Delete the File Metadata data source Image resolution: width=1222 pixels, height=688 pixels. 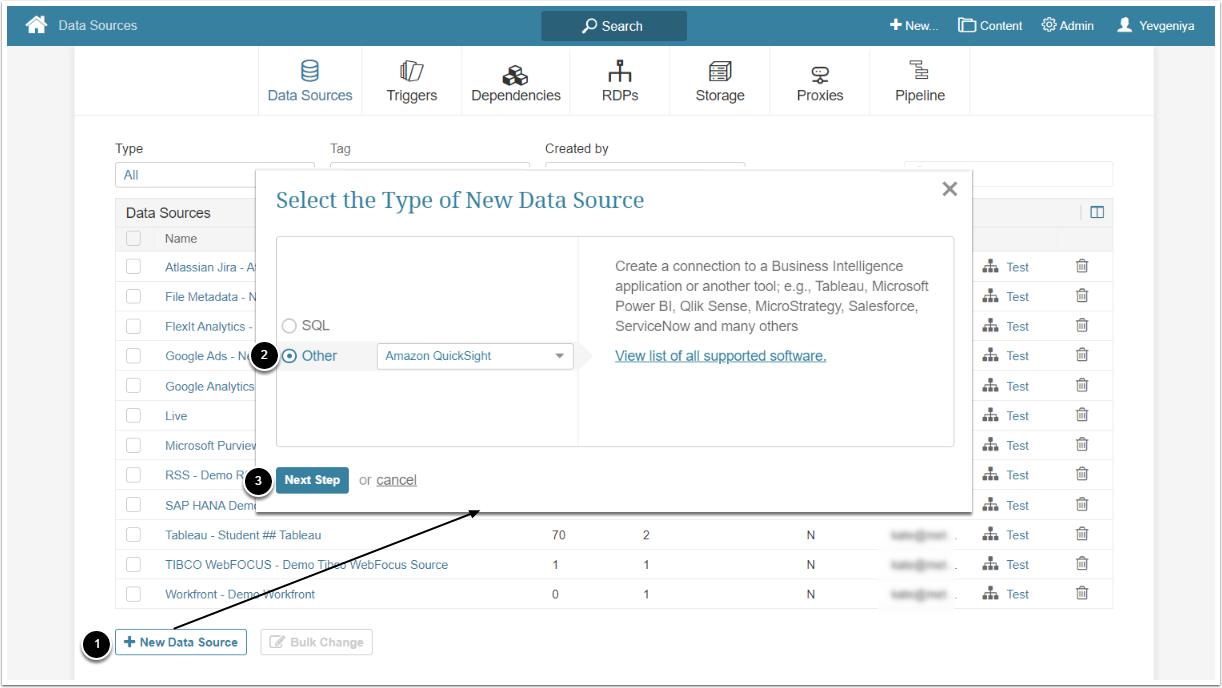tap(1082, 297)
